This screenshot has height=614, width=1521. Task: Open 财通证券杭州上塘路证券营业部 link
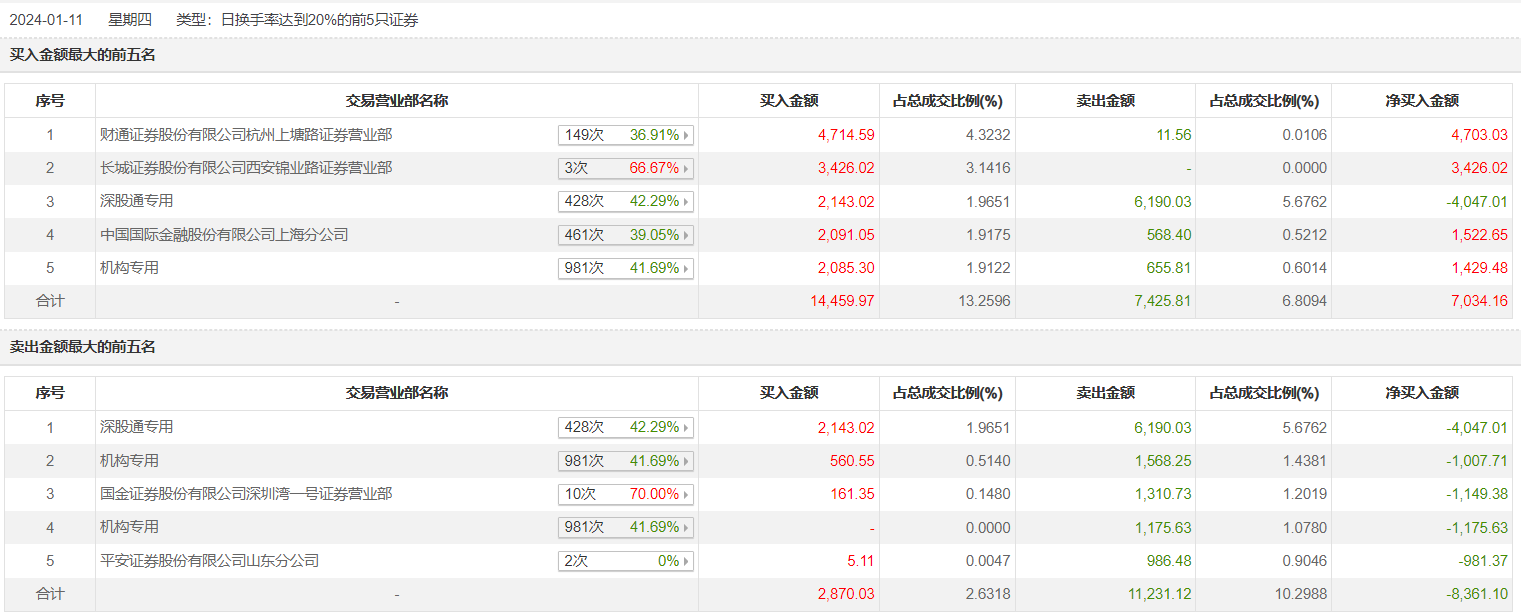(x=246, y=135)
